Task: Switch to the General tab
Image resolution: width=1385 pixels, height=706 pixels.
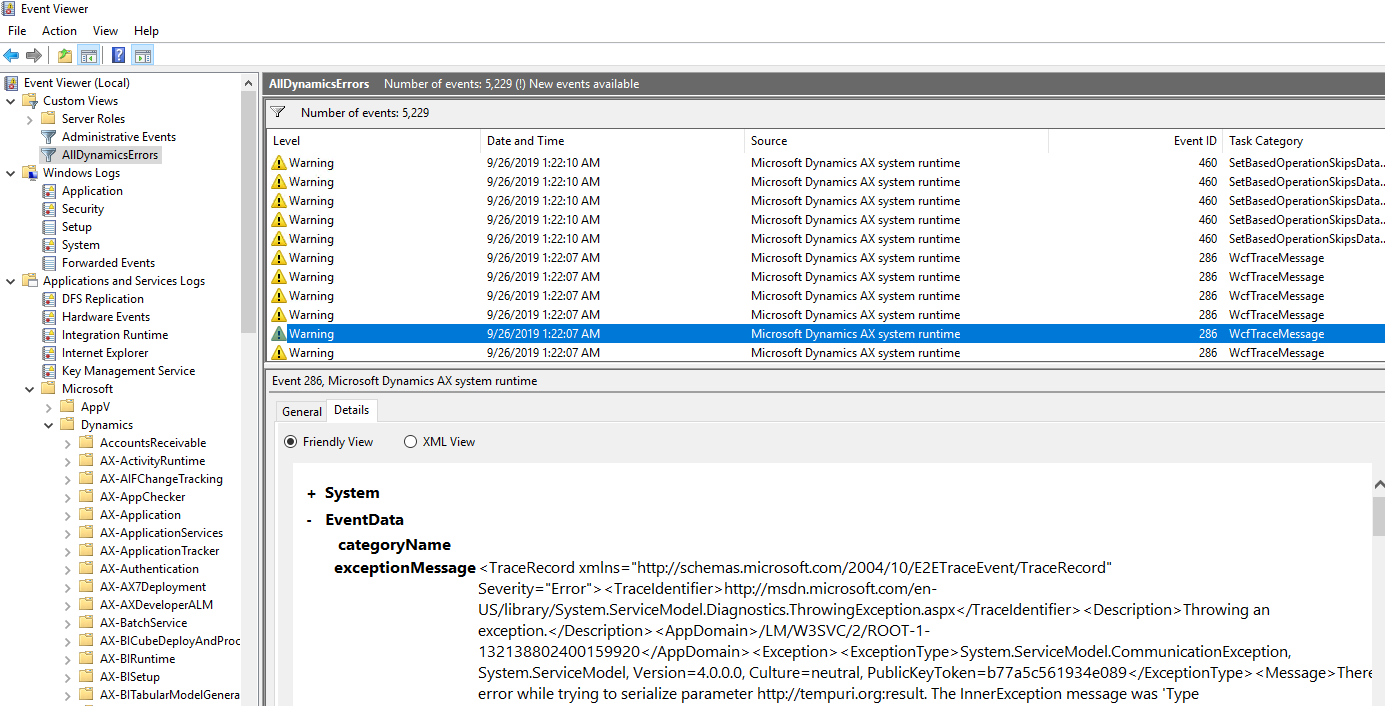Action: pyautogui.click(x=302, y=411)
